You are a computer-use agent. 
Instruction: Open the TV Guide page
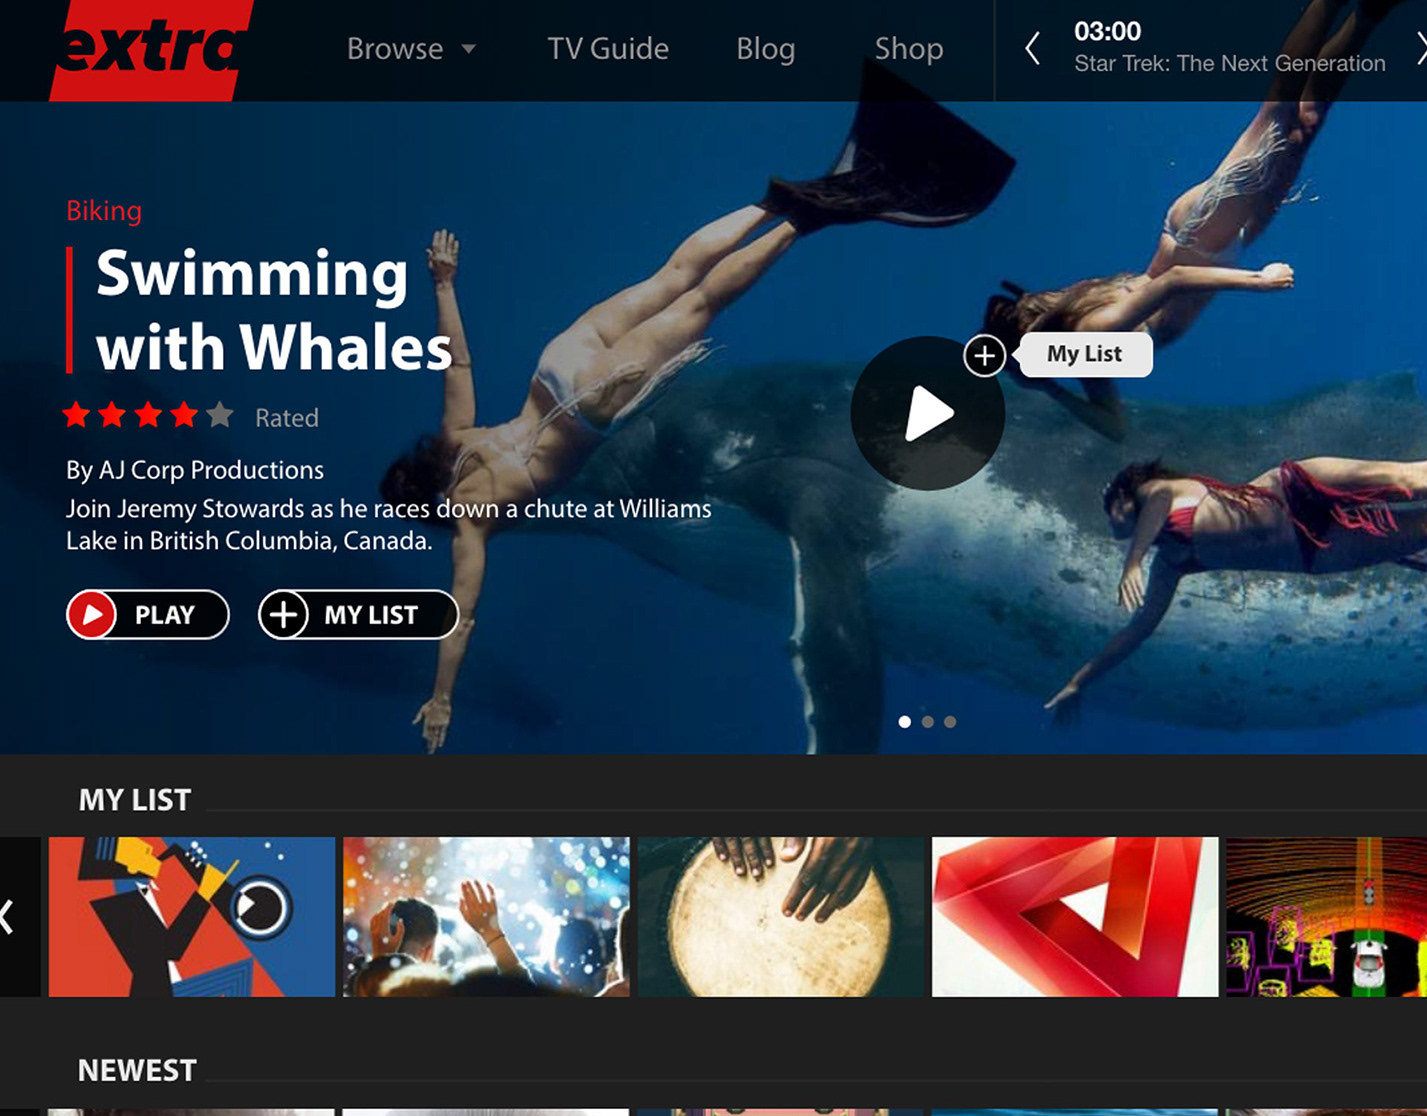point(608,48)
